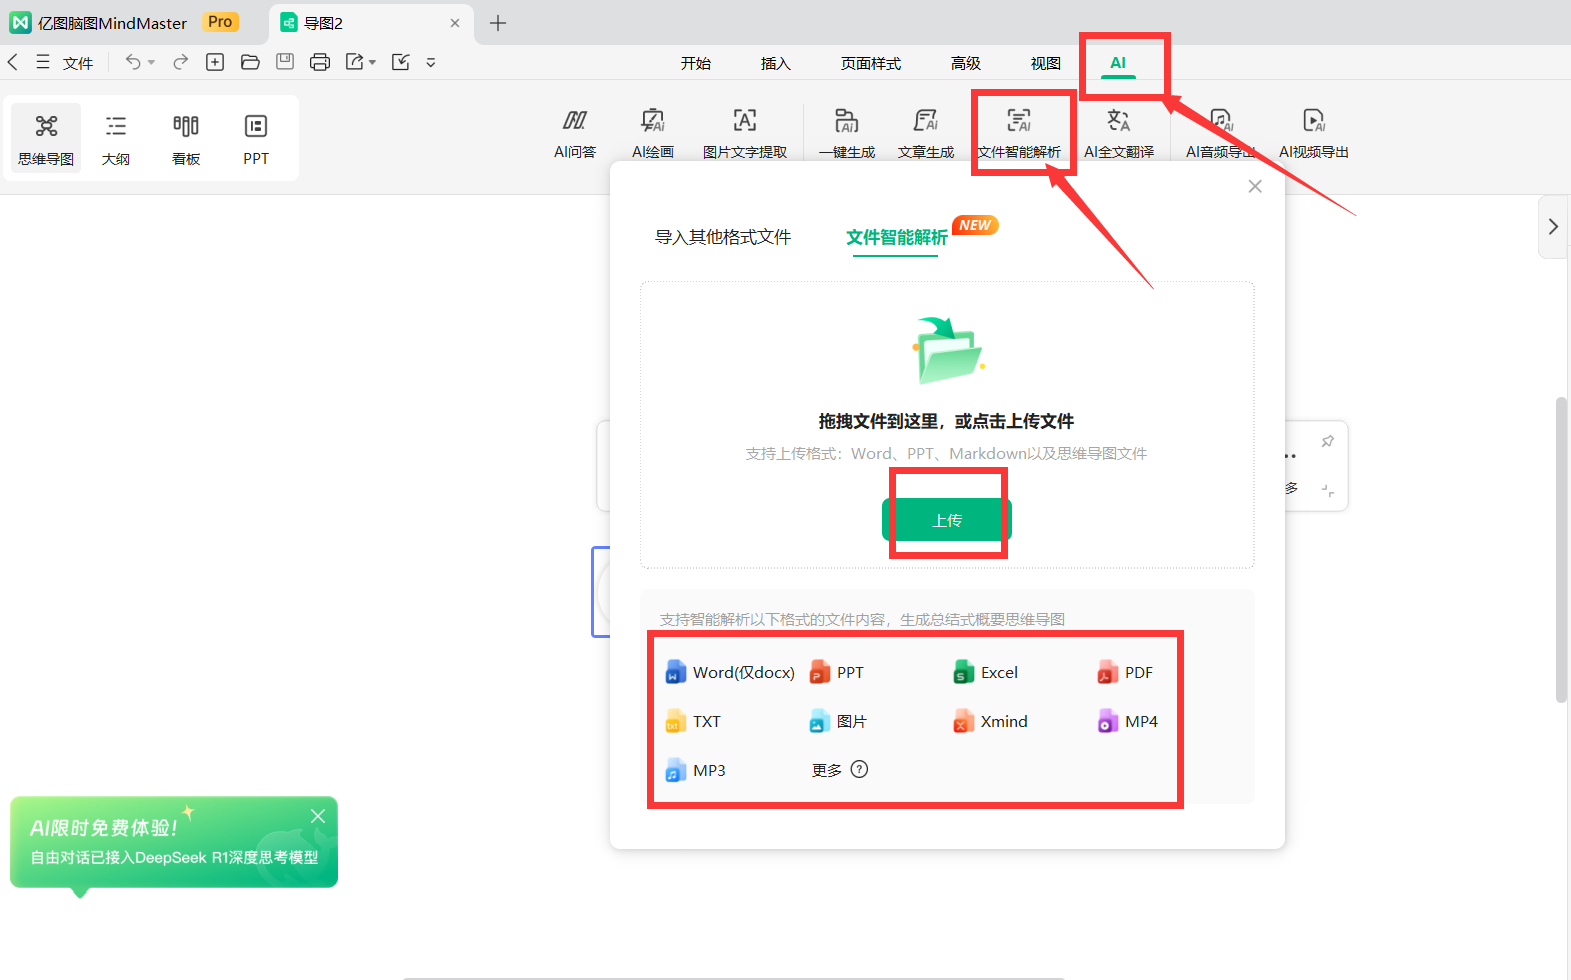Expand the right side panel chevron
The width and height of the screenshot is (1571, 980).
tap(1553, 227)
